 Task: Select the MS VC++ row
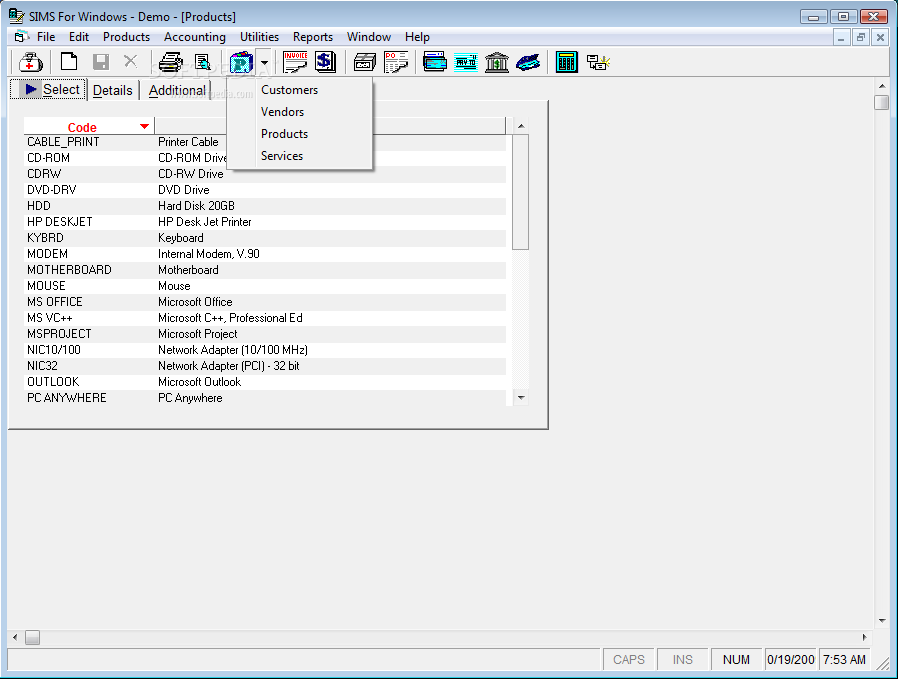(x=265, y=318)
